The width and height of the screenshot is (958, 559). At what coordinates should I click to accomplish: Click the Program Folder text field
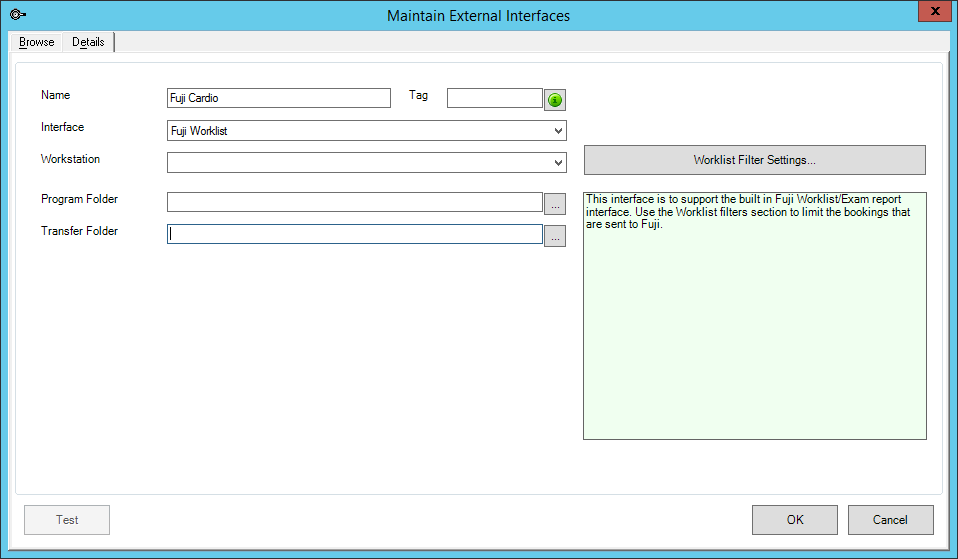tap(355, 202)
